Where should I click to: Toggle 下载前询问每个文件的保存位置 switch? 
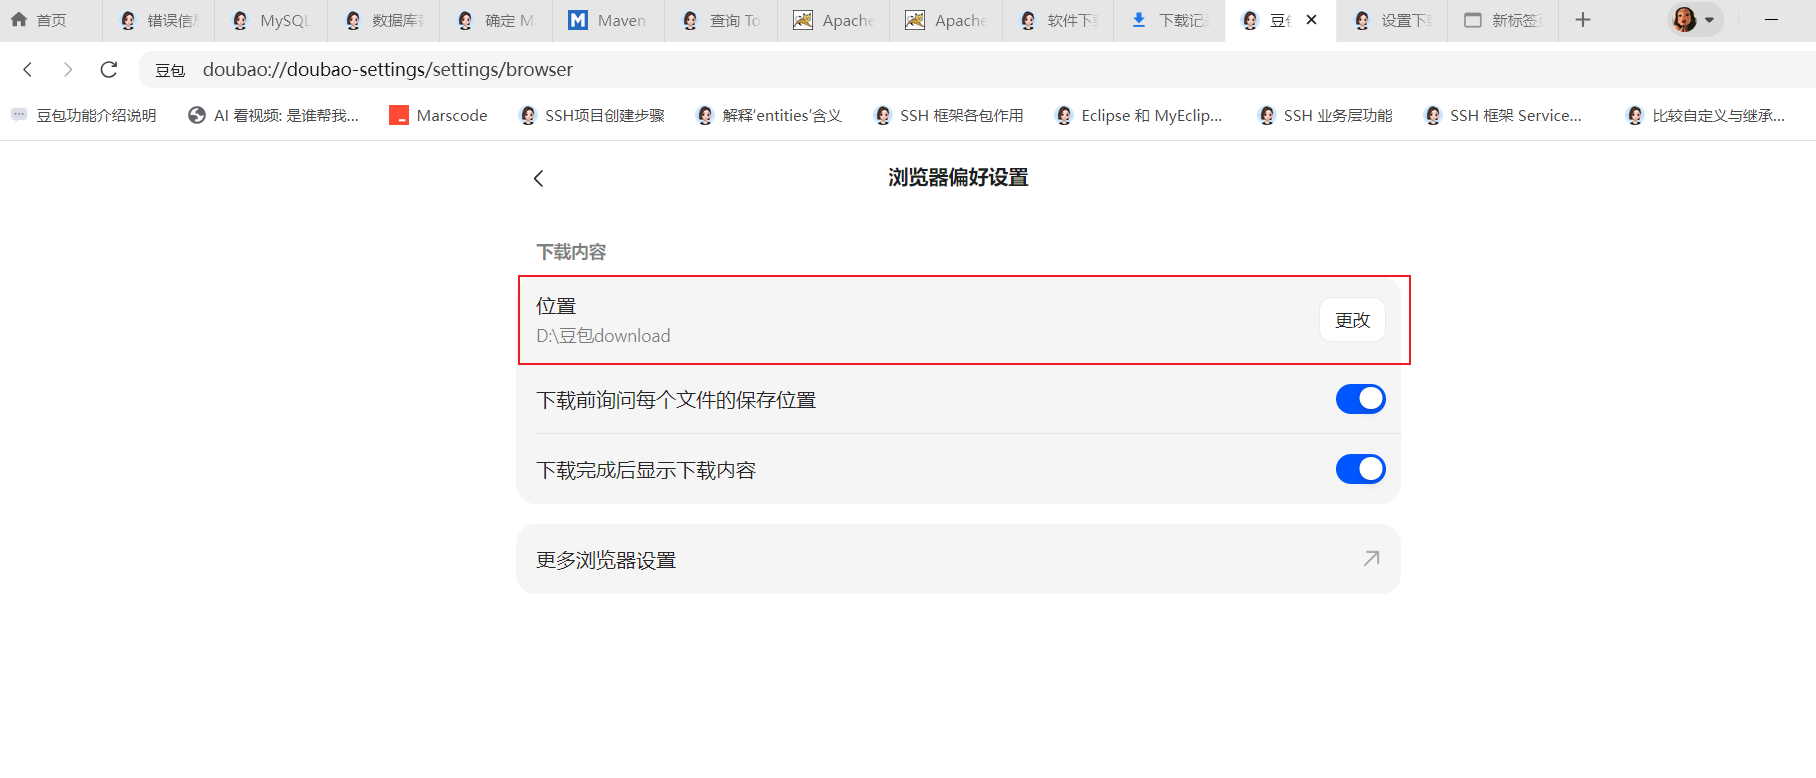point(1360,399)
